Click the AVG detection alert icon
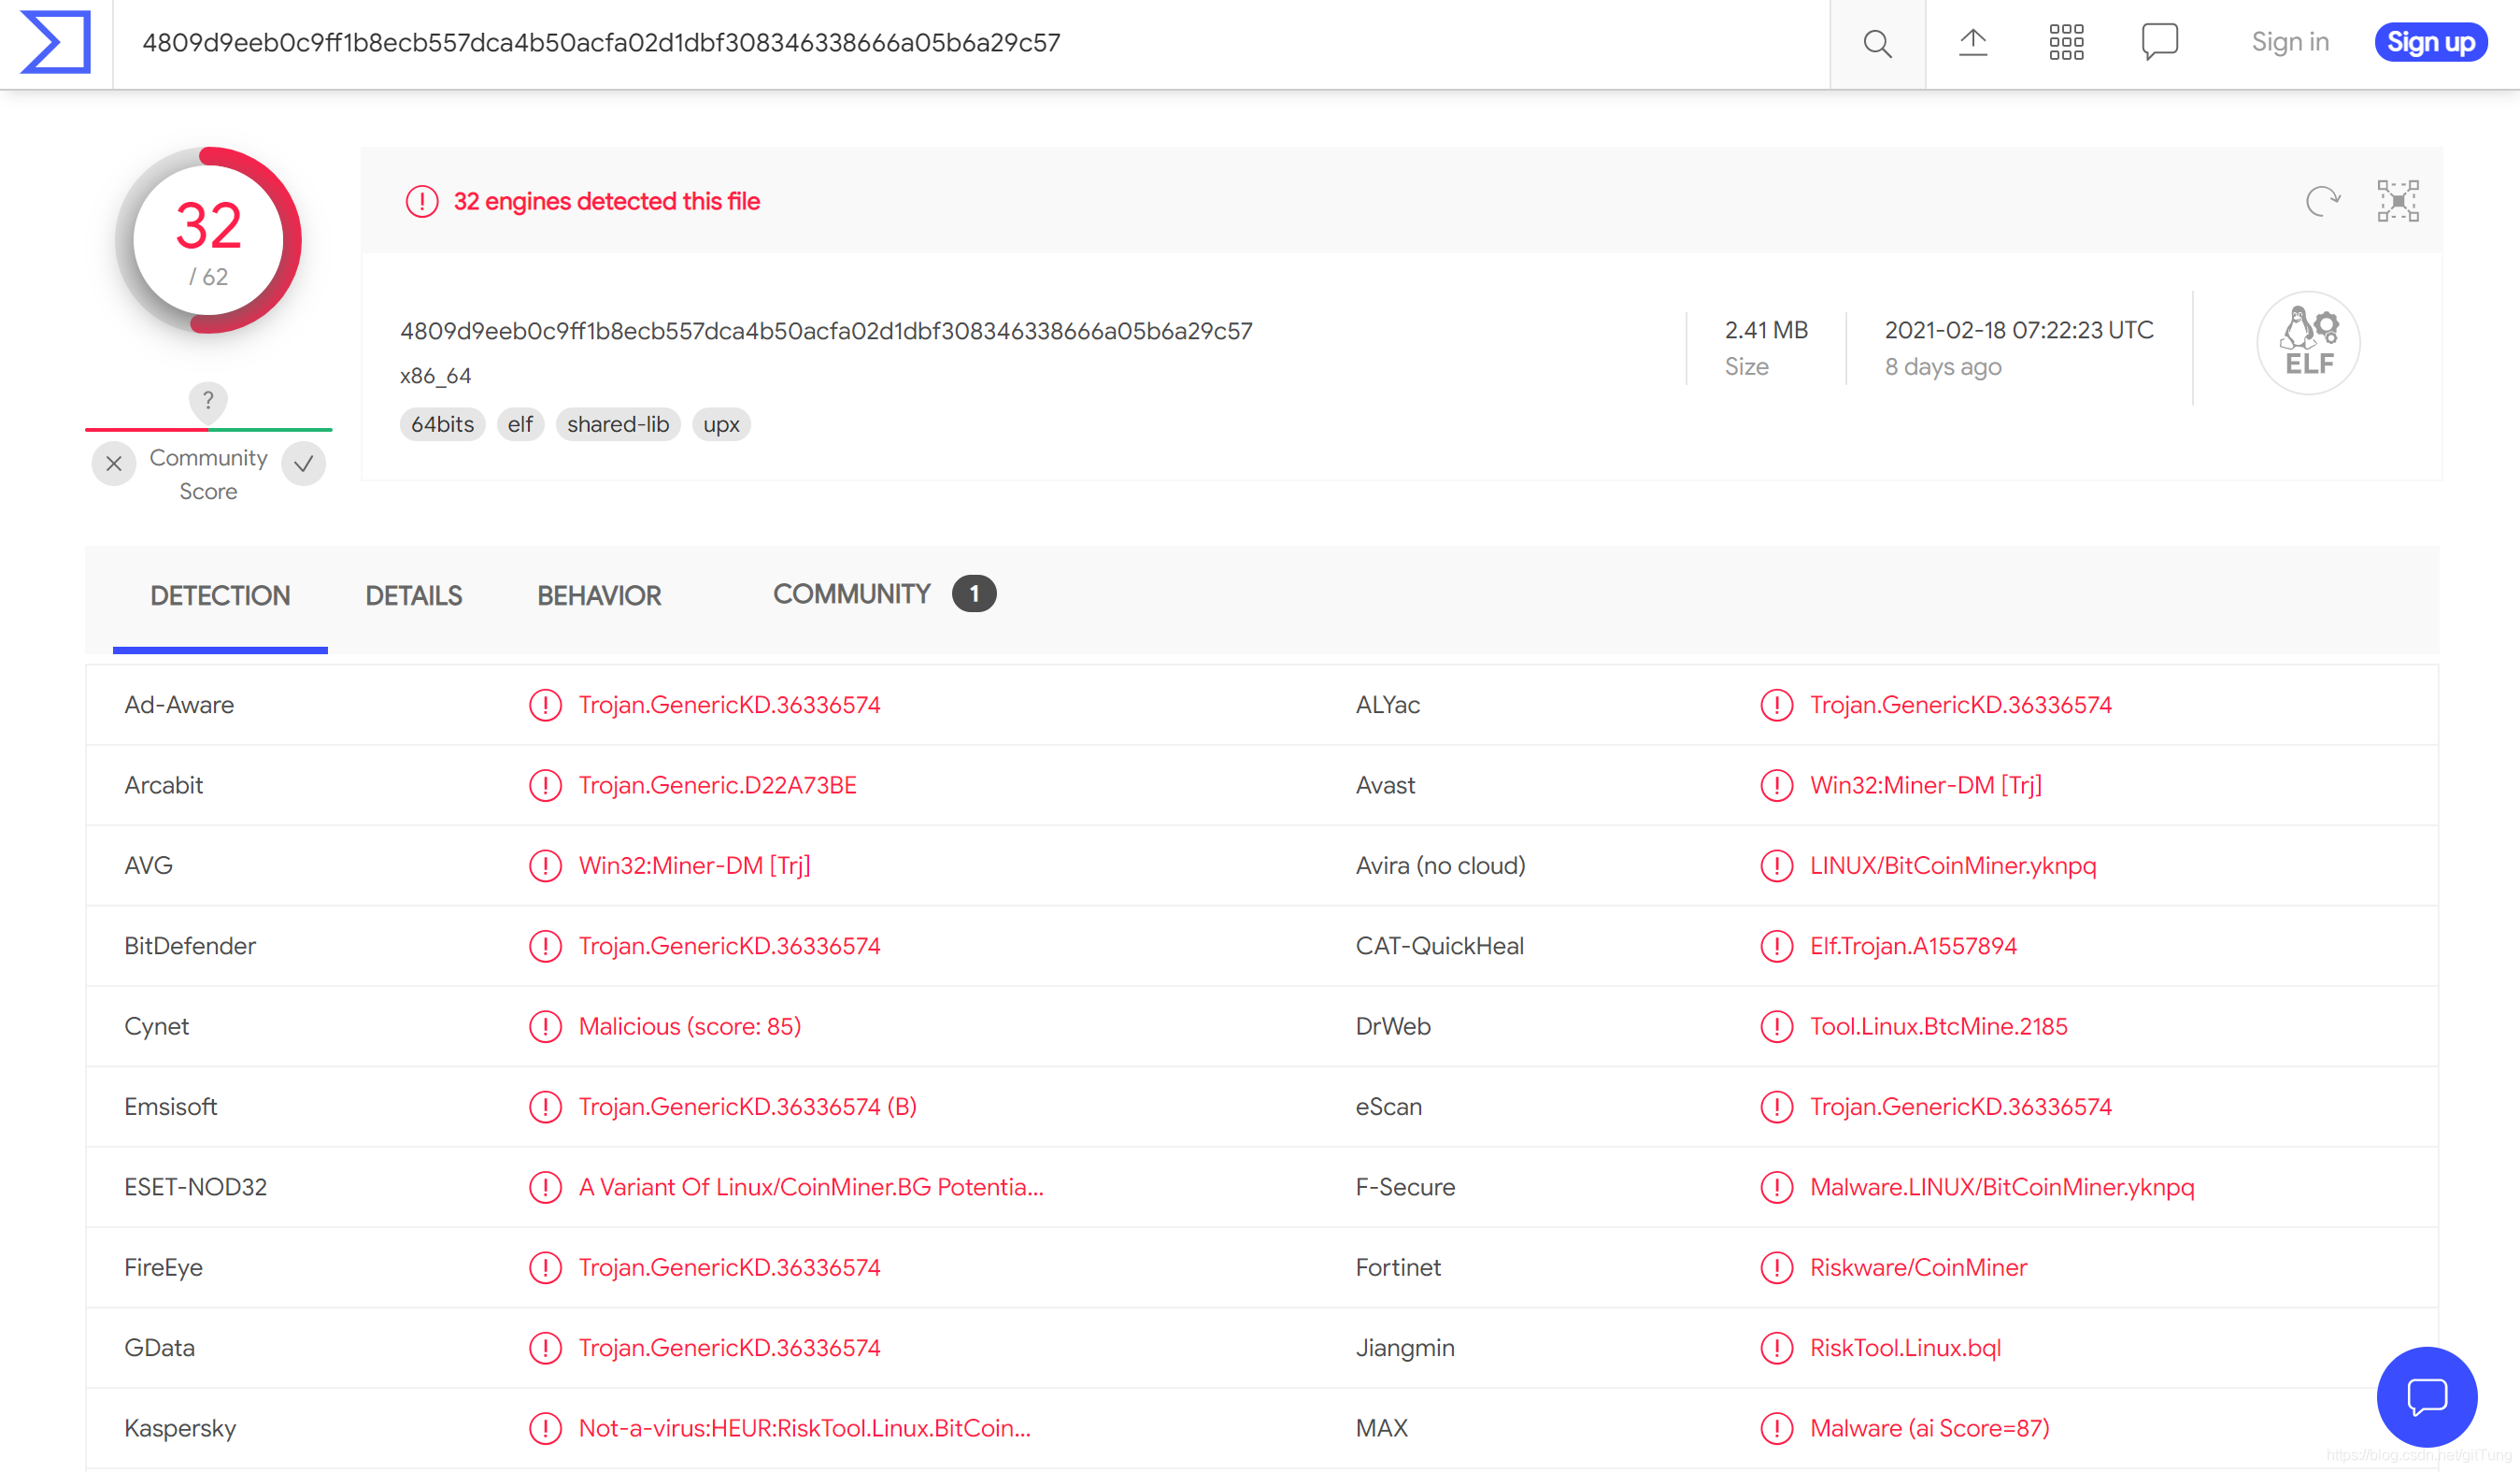This screenshot has height=1472, width=2520. (545, 866)
